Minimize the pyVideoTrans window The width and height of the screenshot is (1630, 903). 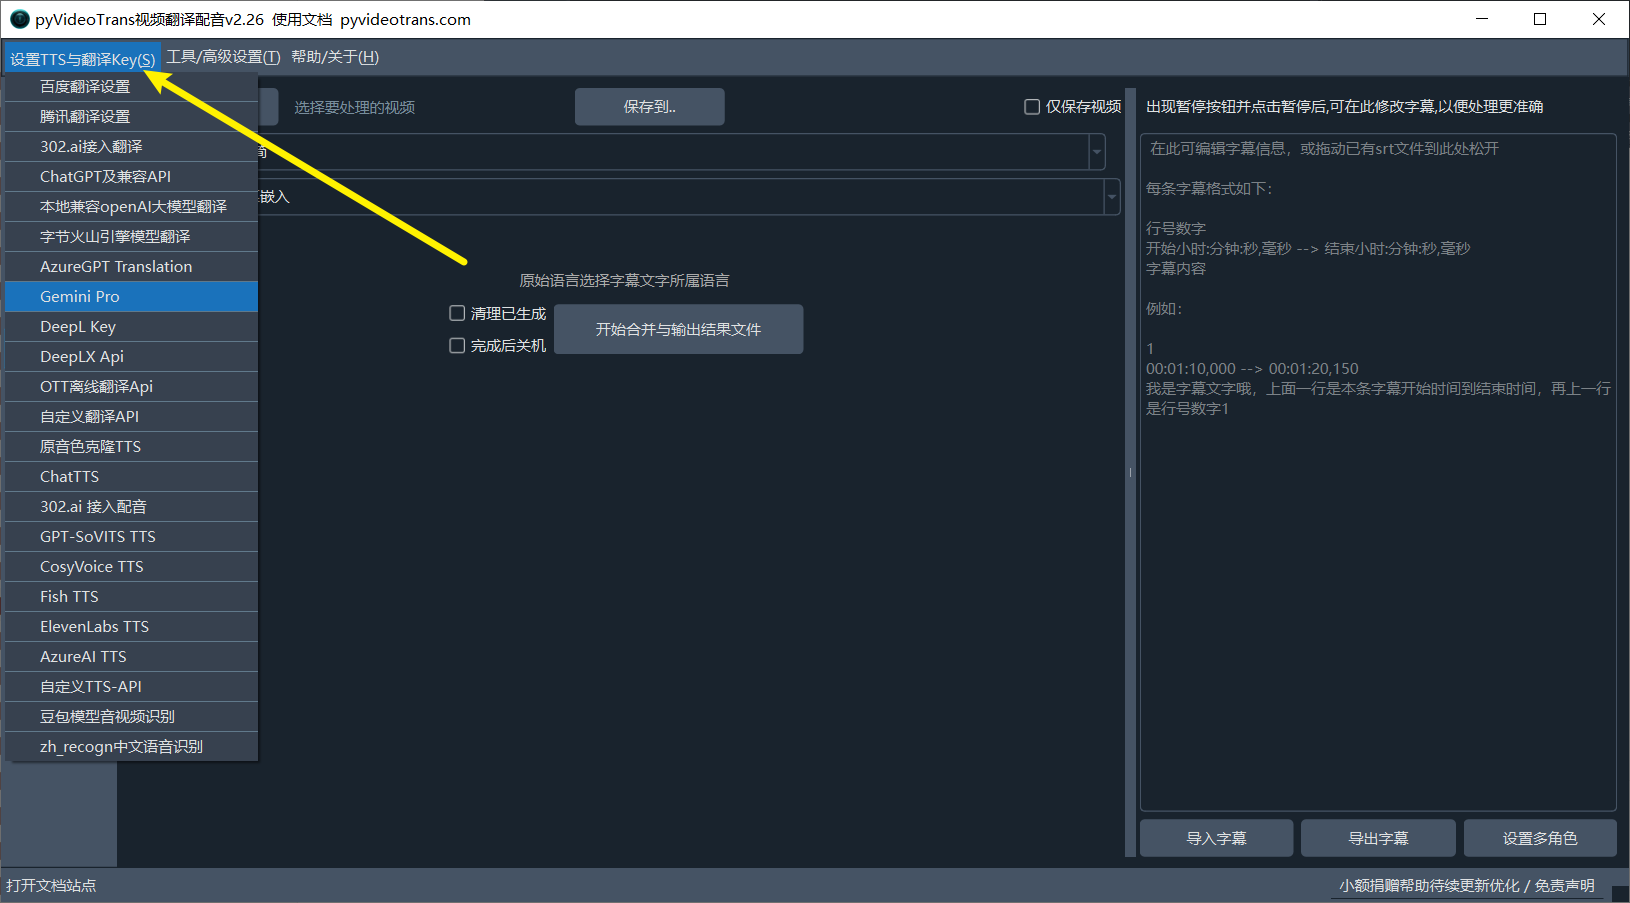click(1482, 19)
